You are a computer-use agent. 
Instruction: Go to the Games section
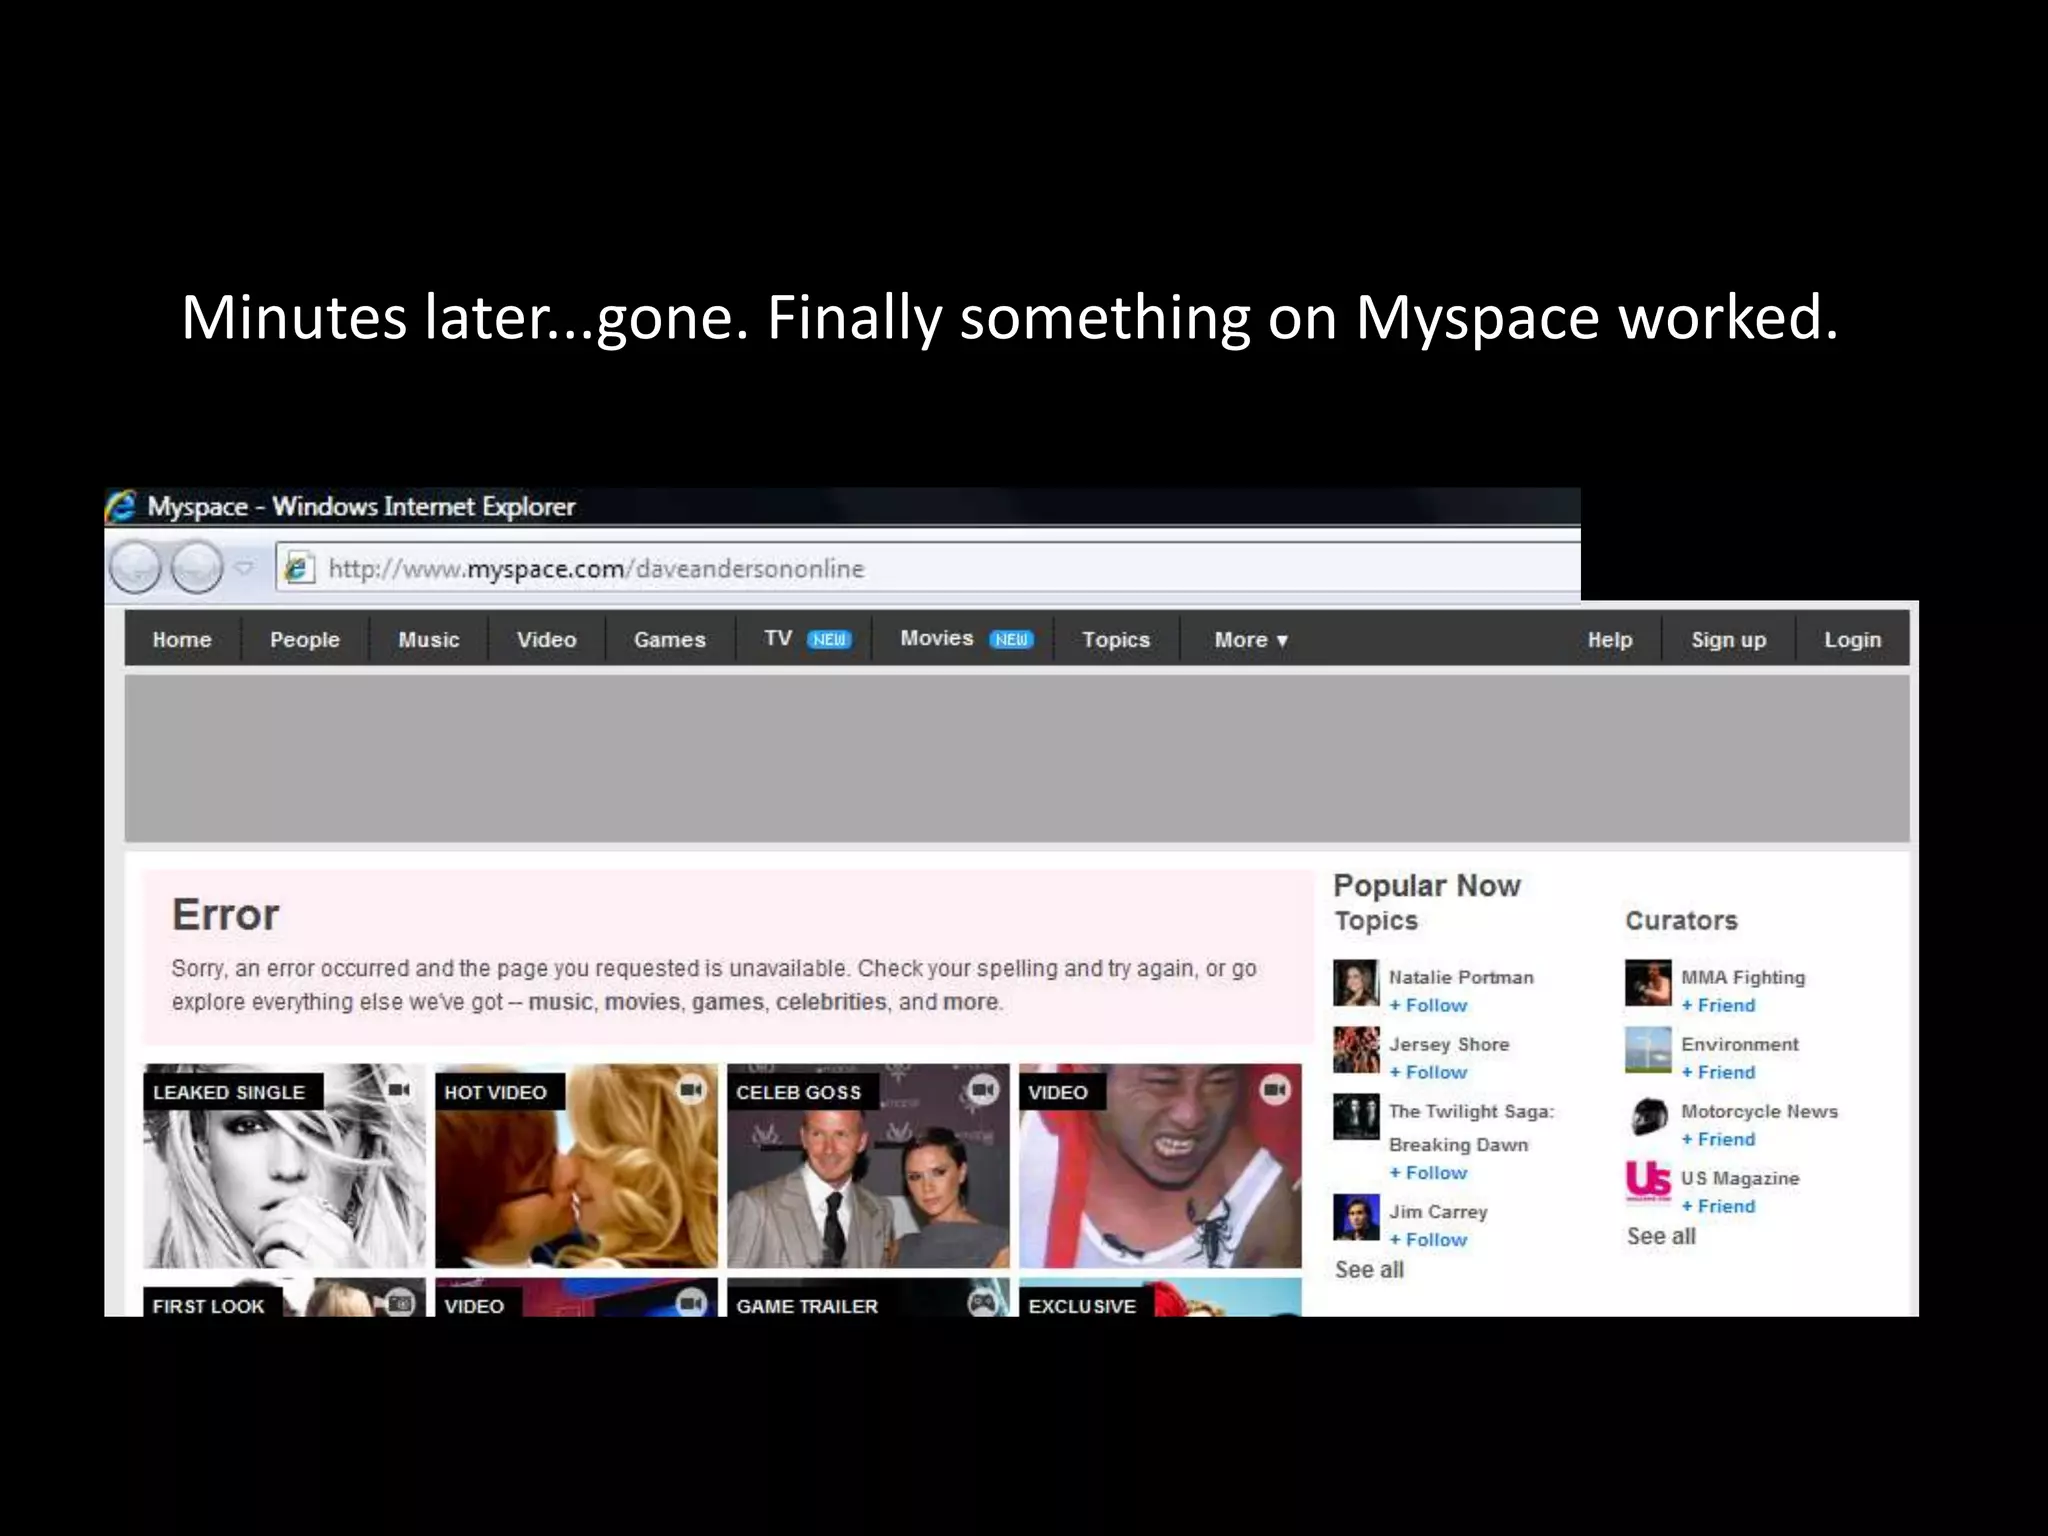(670, 639)
